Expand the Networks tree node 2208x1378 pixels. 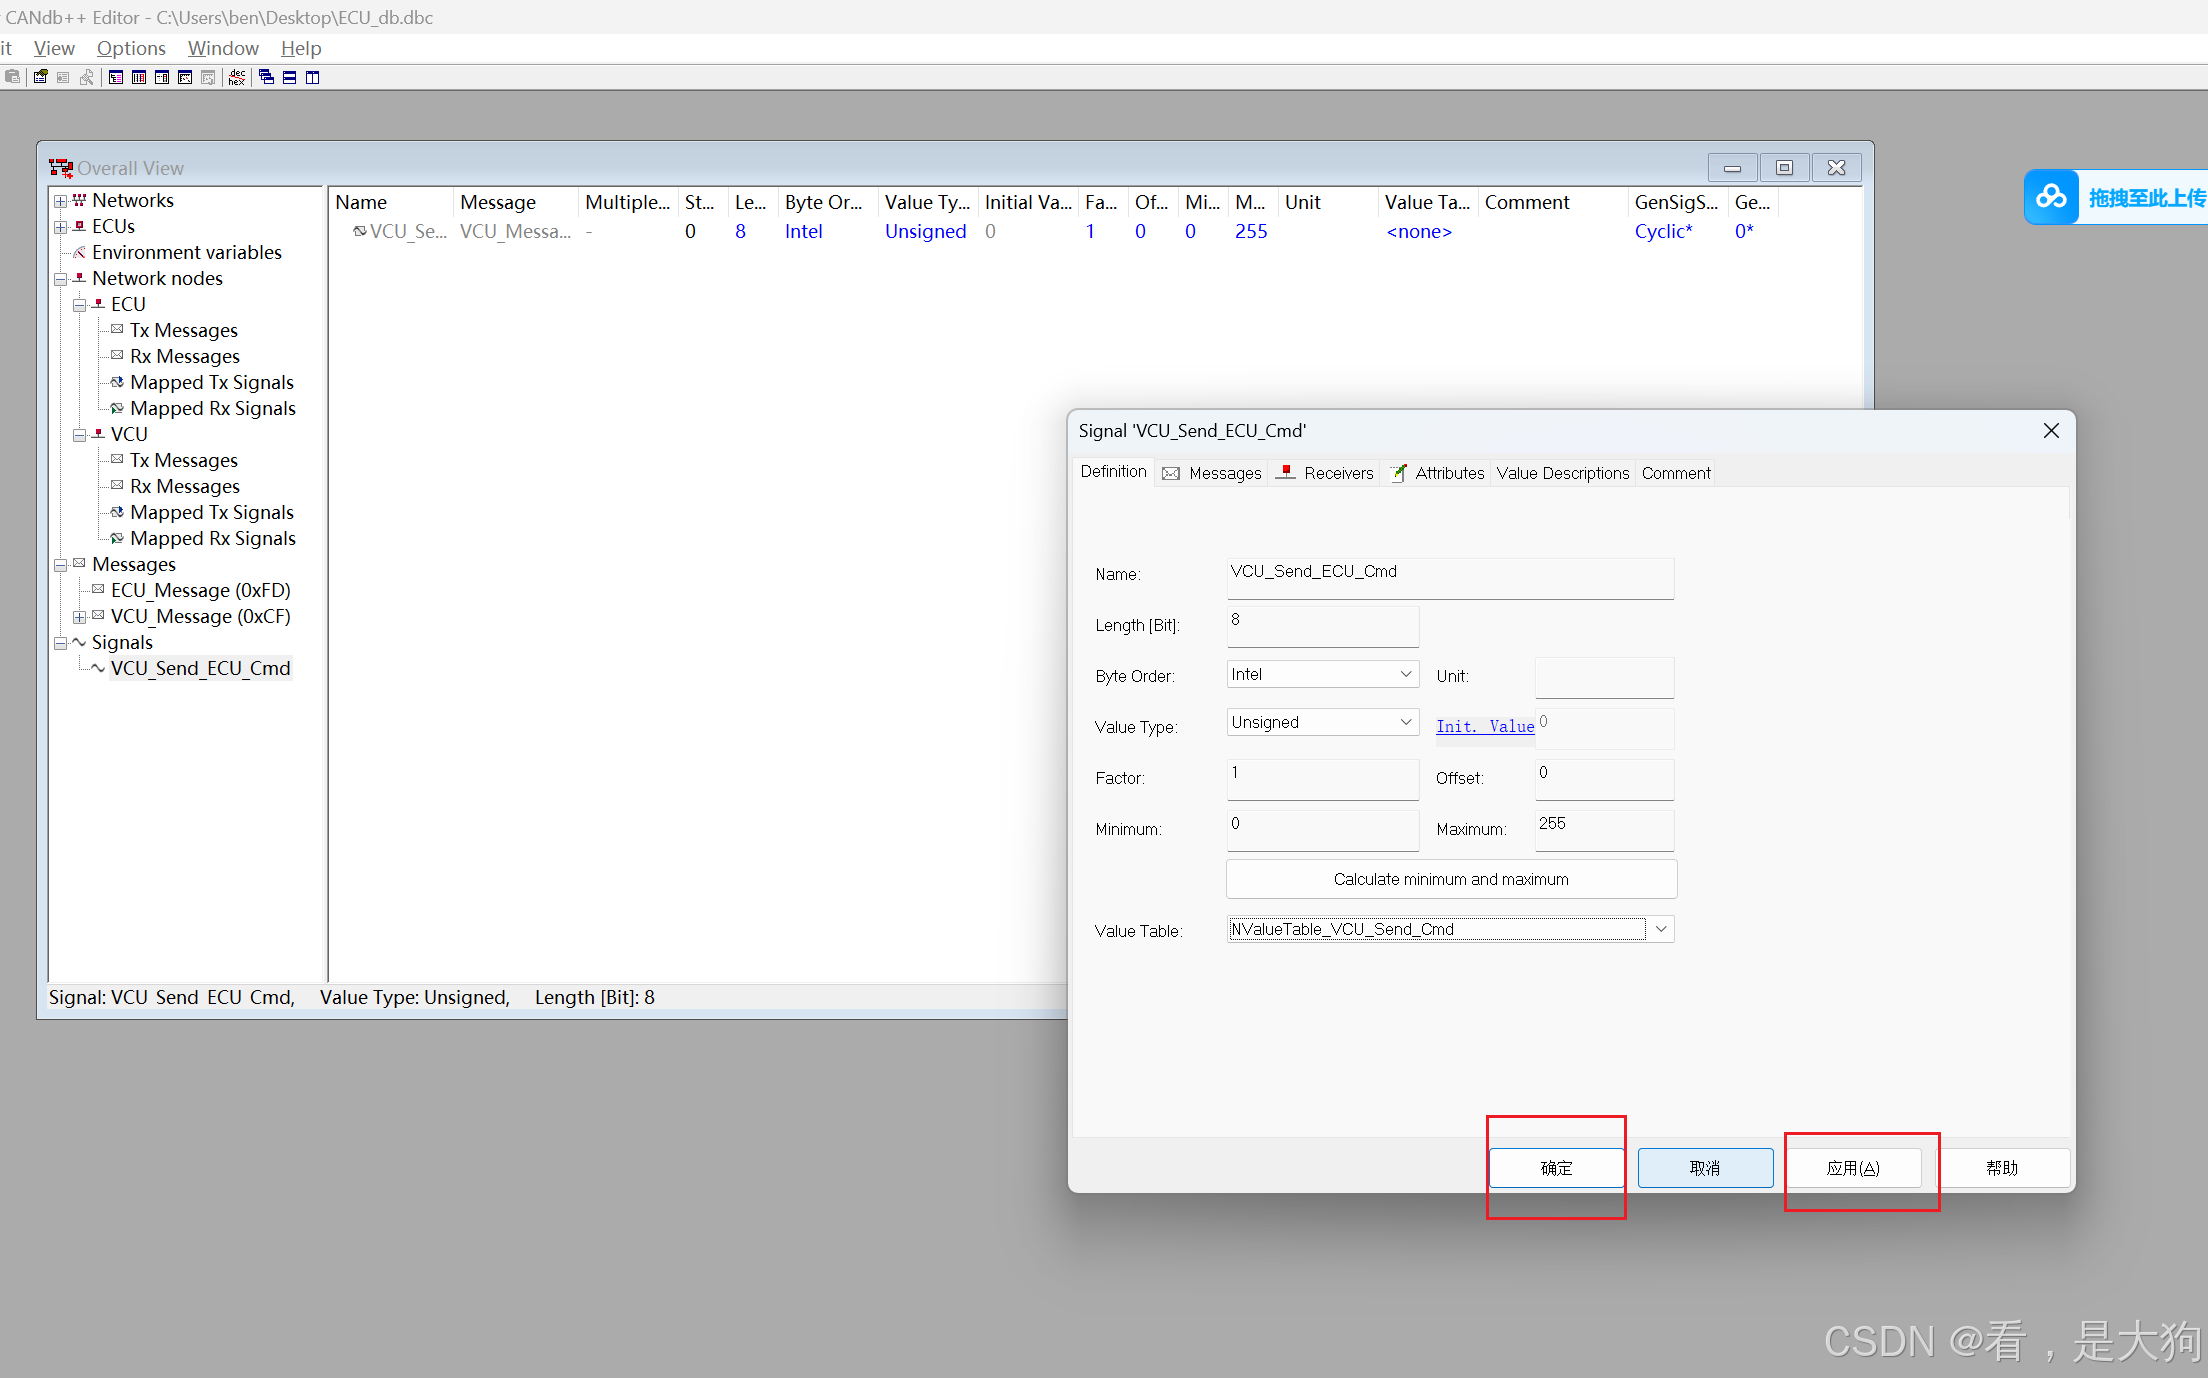coord(61,201)
